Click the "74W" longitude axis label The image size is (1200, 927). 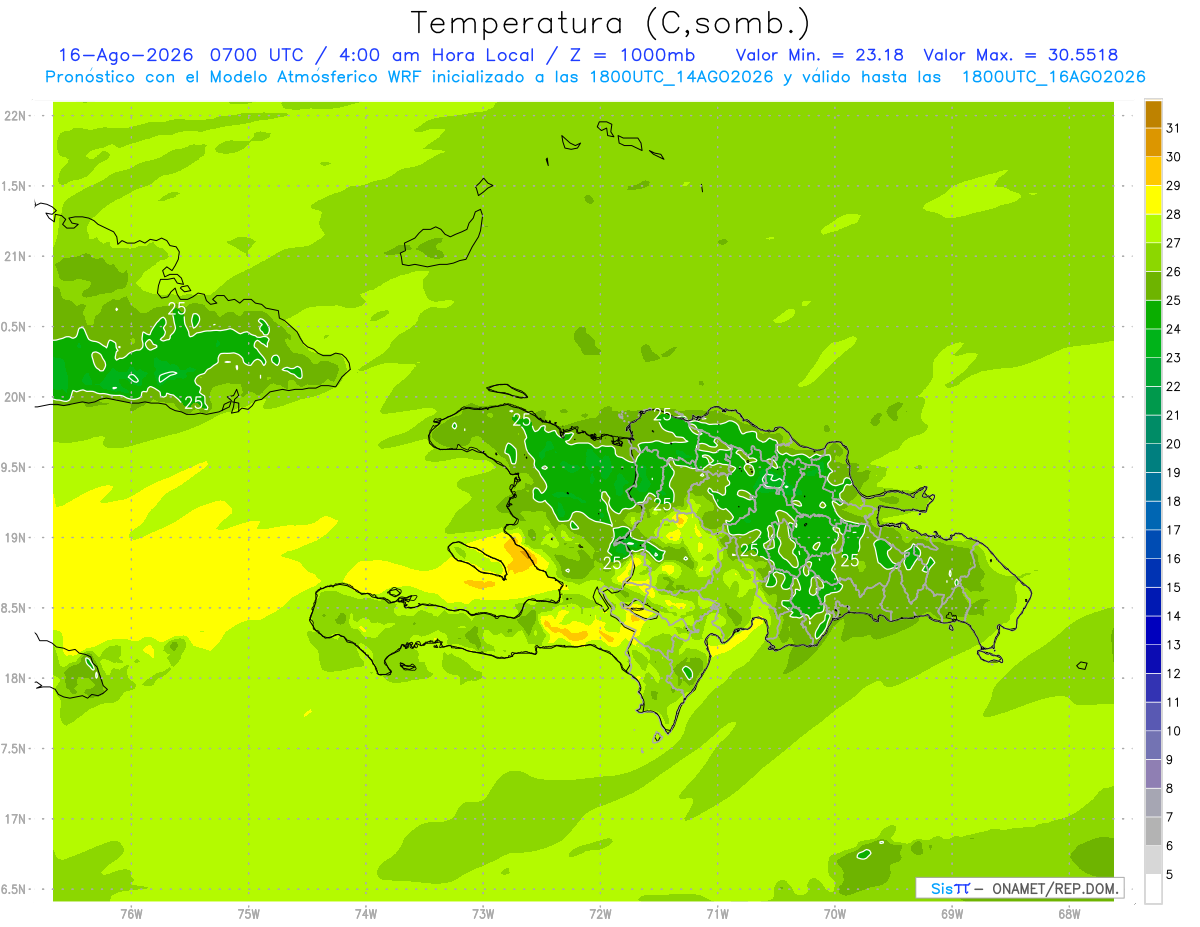click(366, 914)
